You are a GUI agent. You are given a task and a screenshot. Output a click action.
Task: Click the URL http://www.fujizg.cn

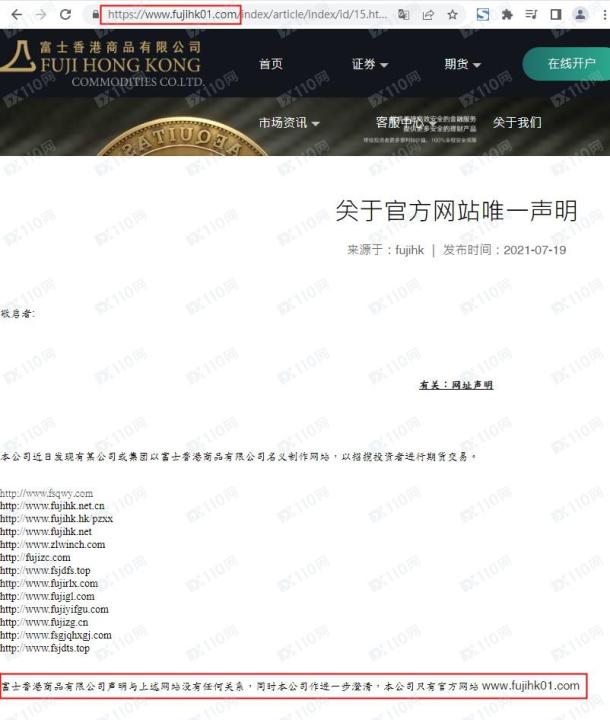point(44,623)
